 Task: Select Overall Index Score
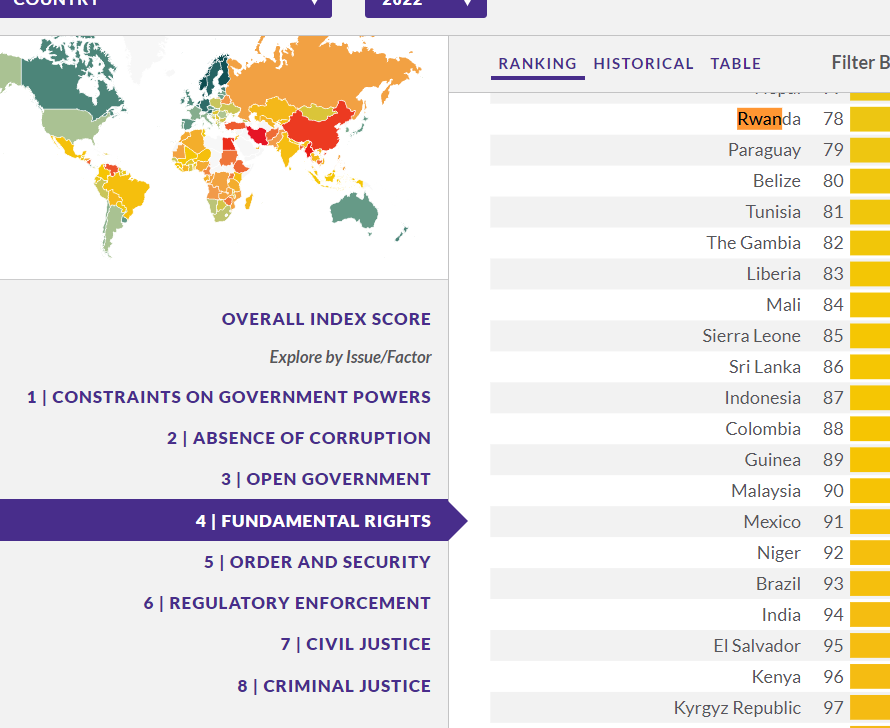(326, 320)
